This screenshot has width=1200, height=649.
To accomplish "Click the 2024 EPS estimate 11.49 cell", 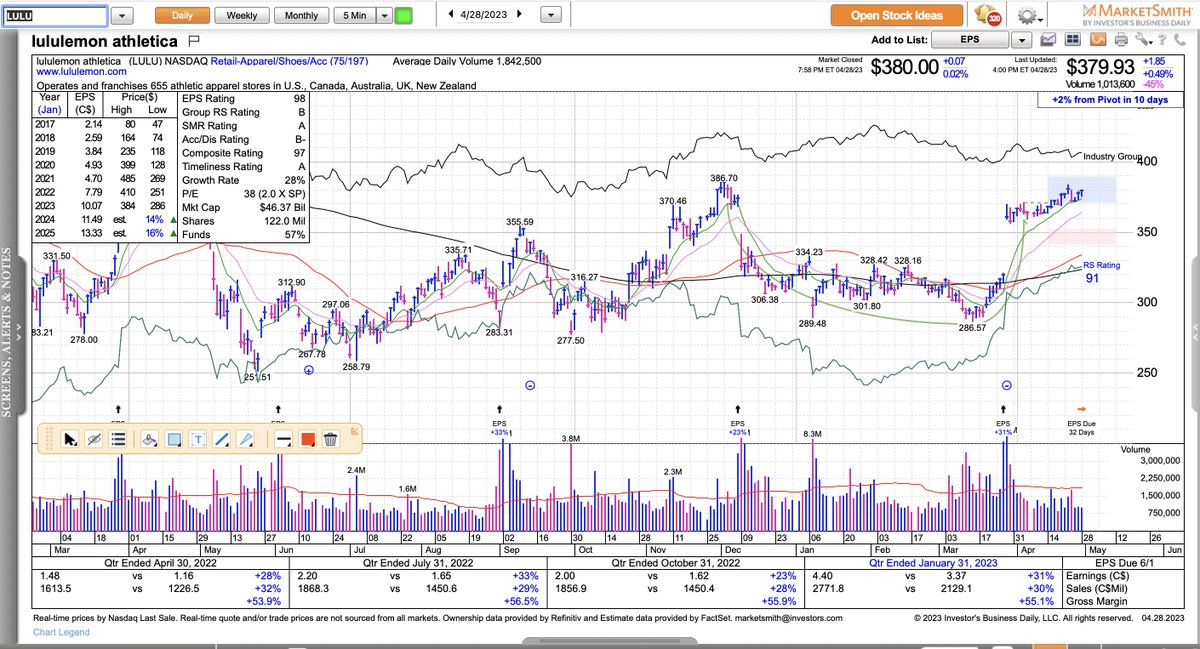I will [90, 221].
